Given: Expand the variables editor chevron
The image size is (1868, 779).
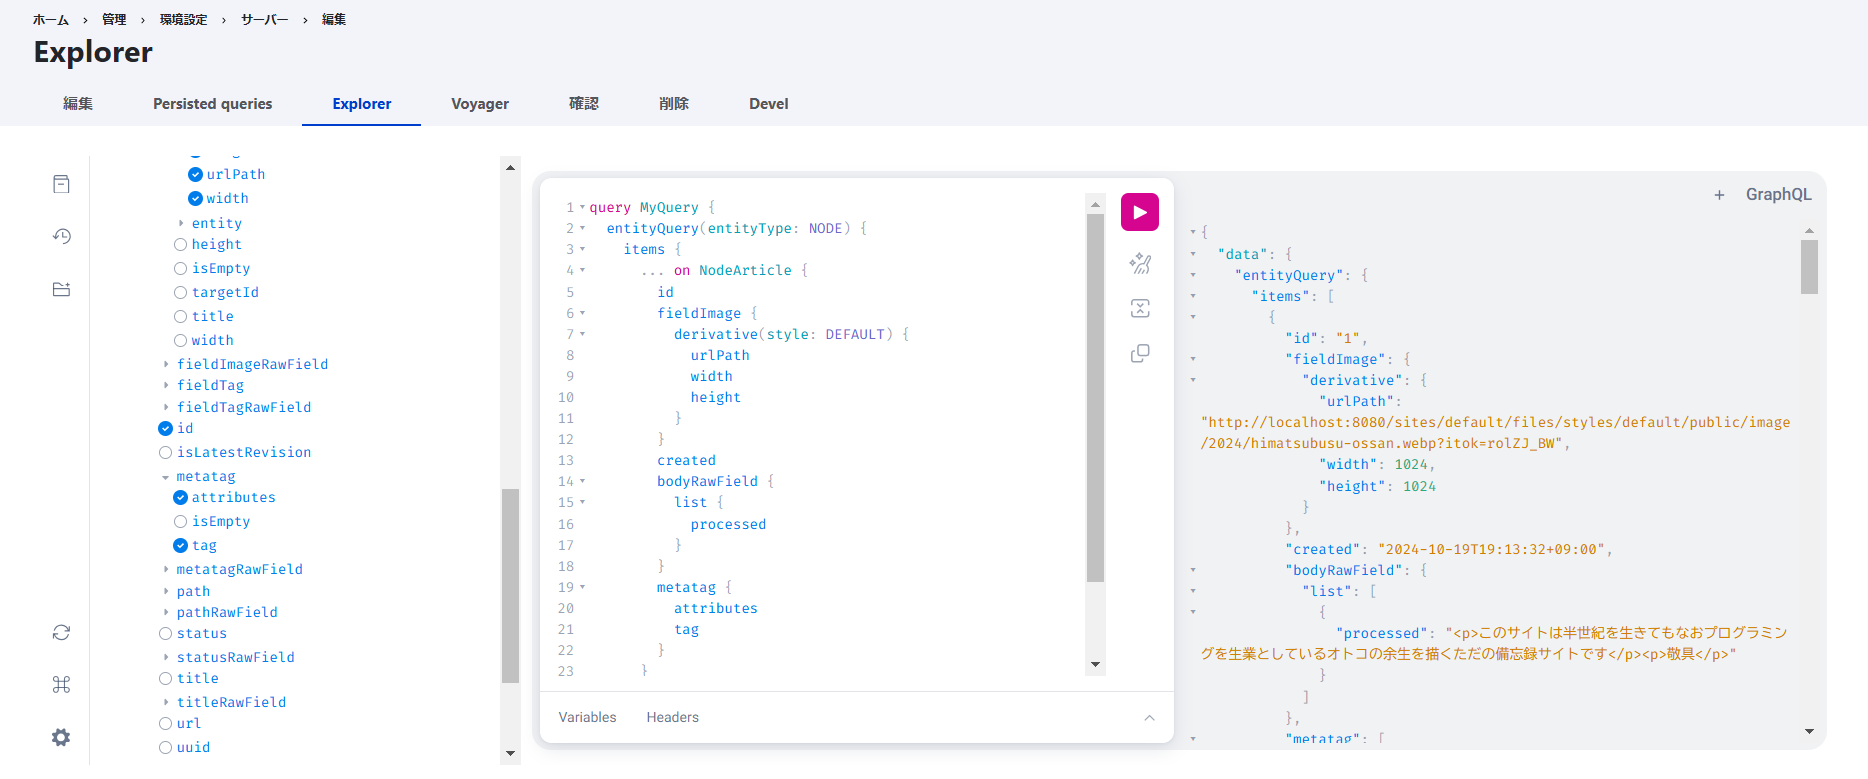Looking at the screenshot, I should click(x=1149, y=718).
